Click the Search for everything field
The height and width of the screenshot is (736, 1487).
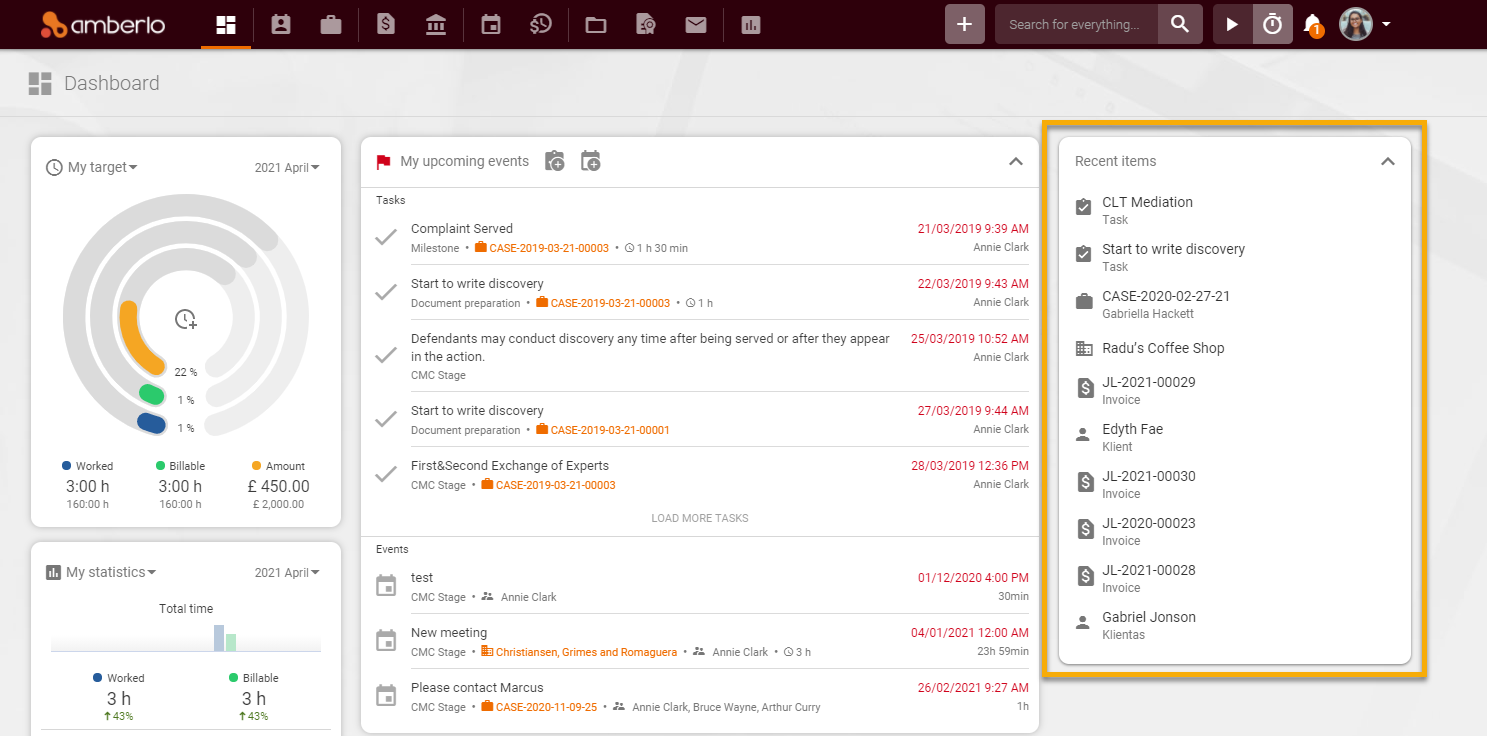pos(1076,24)
